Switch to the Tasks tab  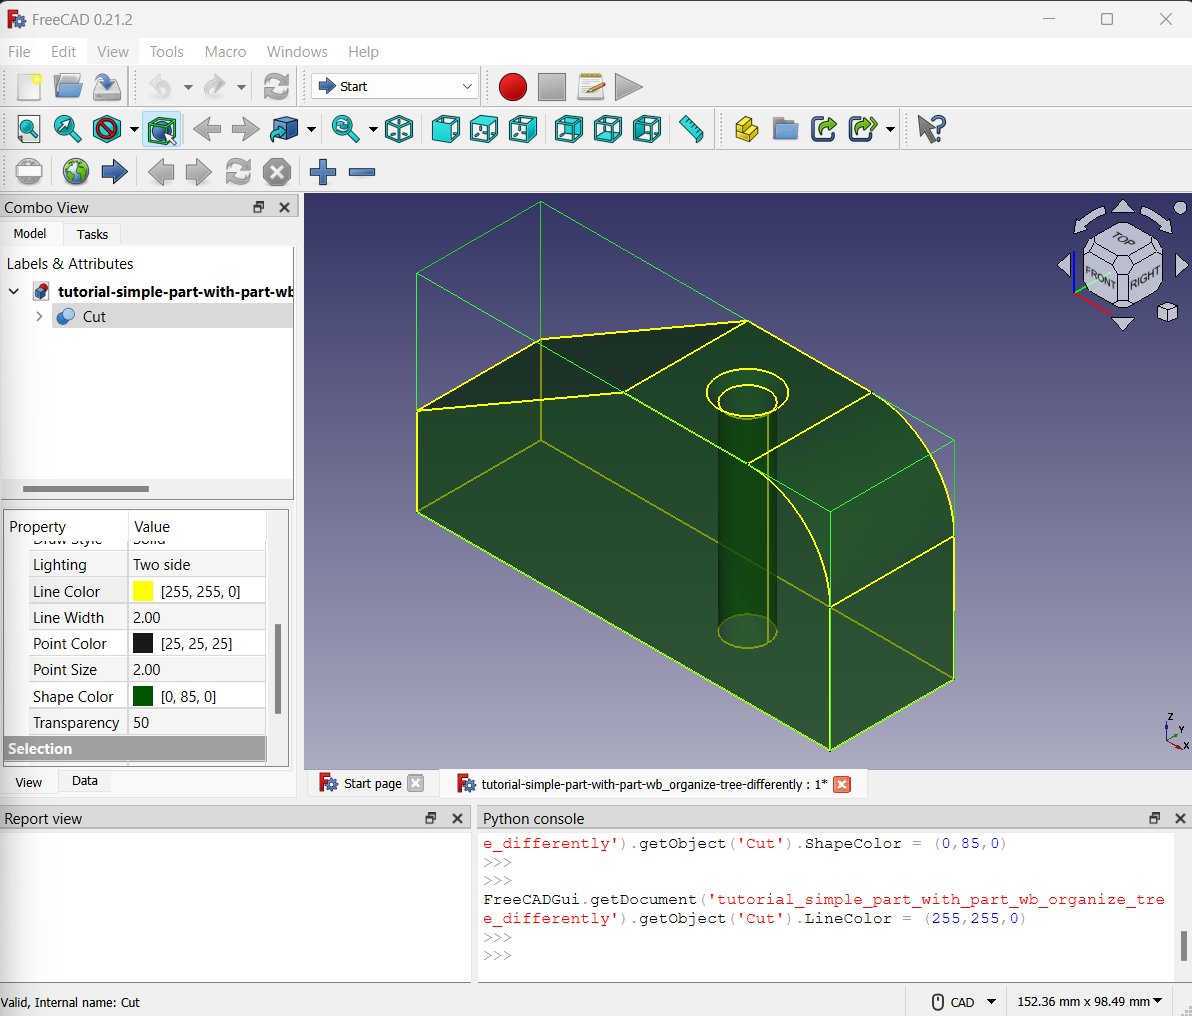[92, 234]
